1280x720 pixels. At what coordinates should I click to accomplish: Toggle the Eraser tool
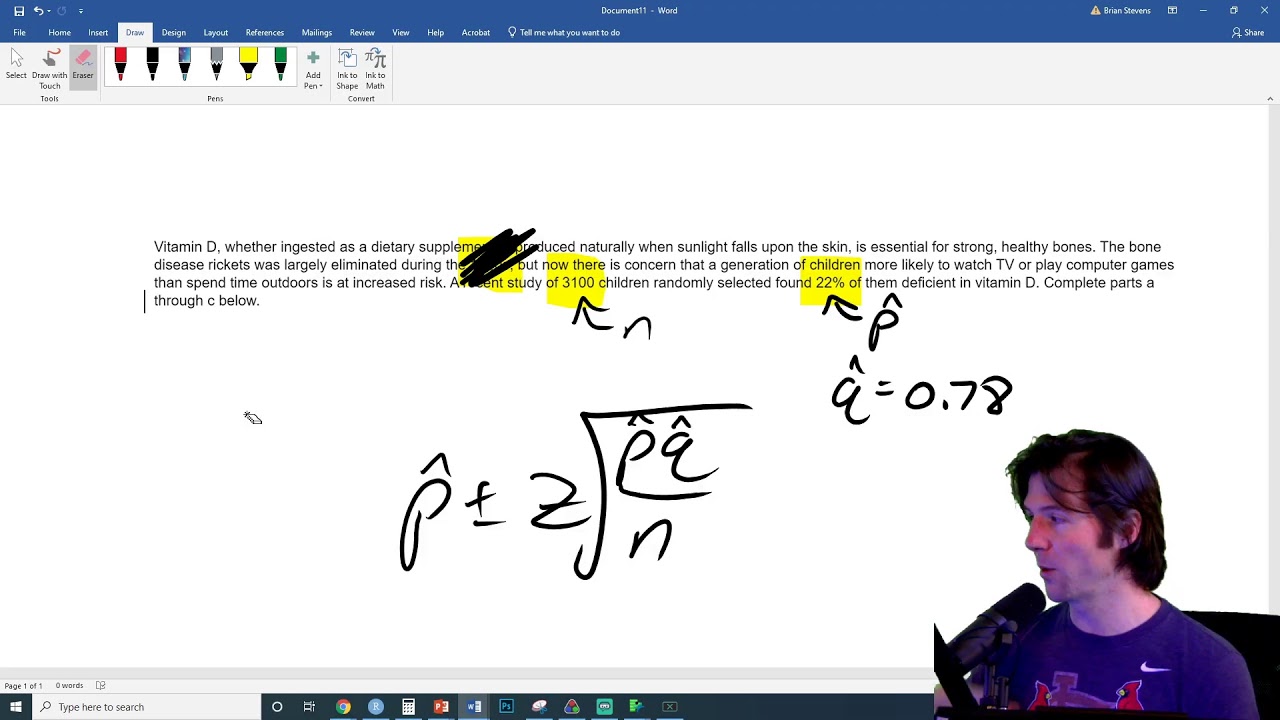[83, 67]
